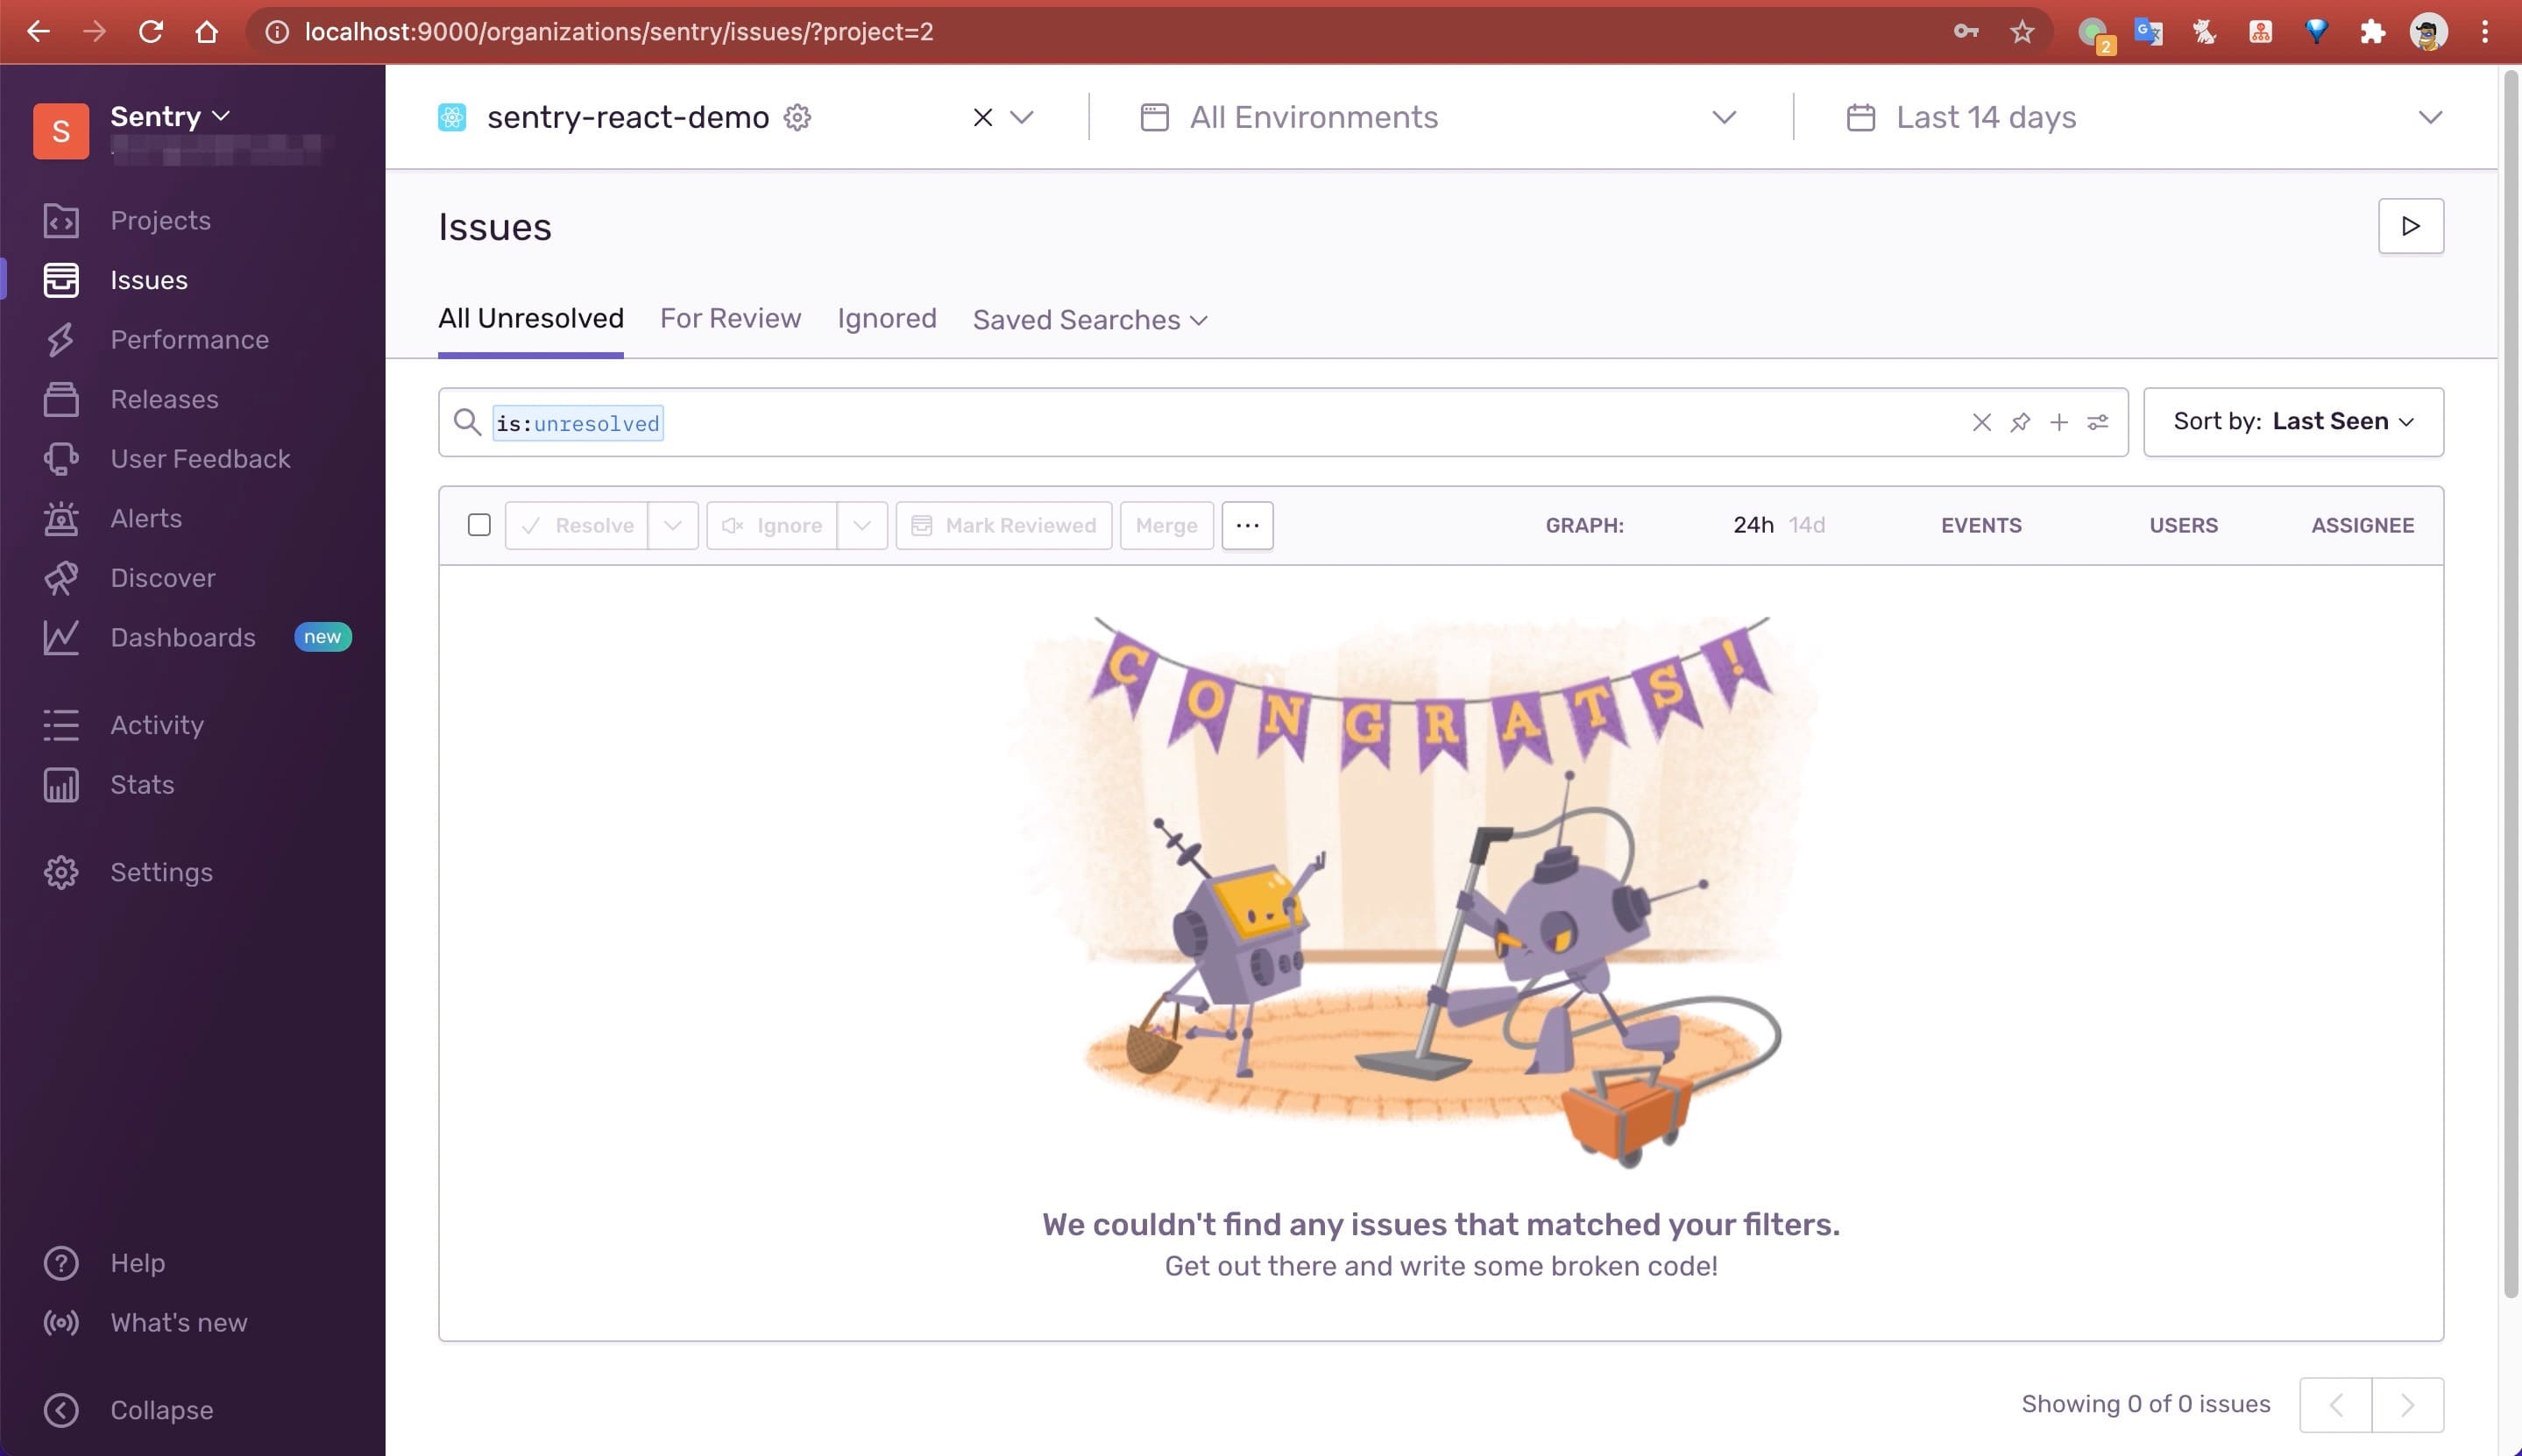The width and height of the screenshot is (2522, 1456).
Task: Click inside the issue search field
Action: 1300,422
